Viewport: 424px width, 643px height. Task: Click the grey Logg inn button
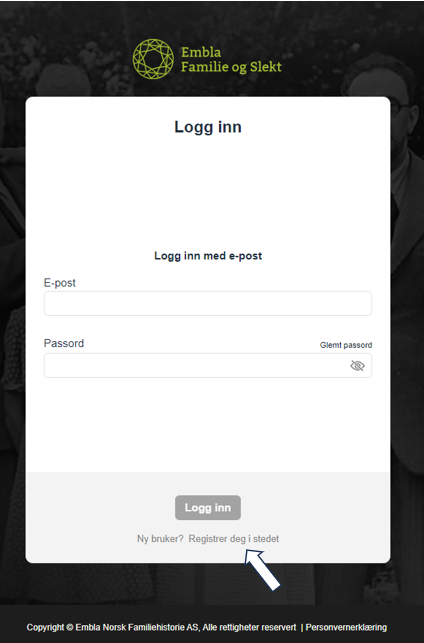click(208, 508)
